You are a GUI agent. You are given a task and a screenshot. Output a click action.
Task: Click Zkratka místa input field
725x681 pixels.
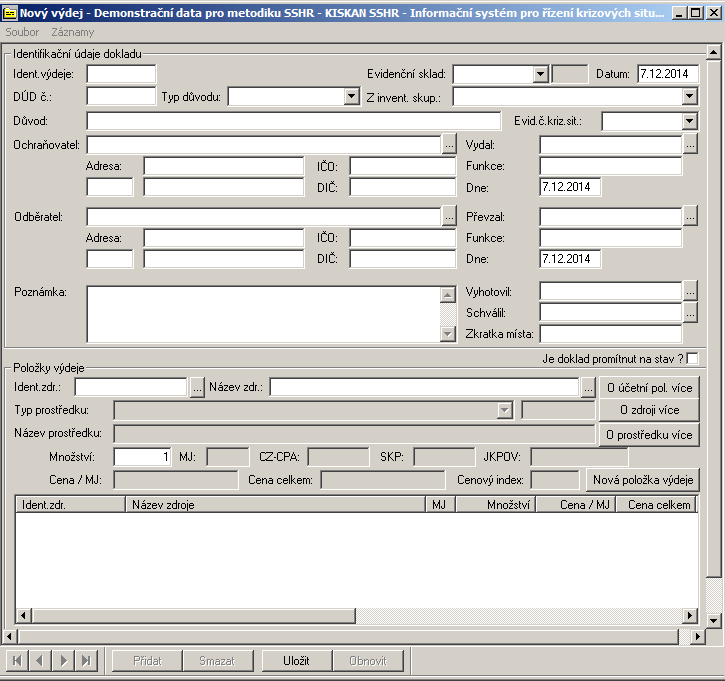click(x=611, y=333)
